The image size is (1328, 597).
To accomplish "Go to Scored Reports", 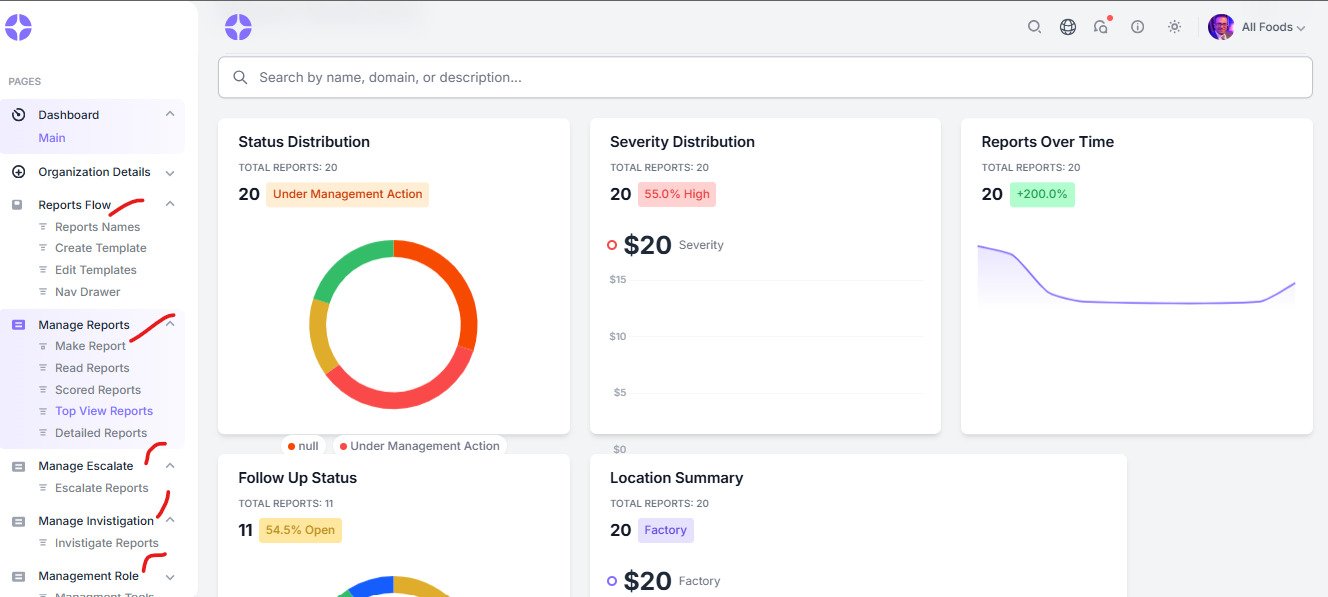I will pyautogui.click(x=98, y=390).
